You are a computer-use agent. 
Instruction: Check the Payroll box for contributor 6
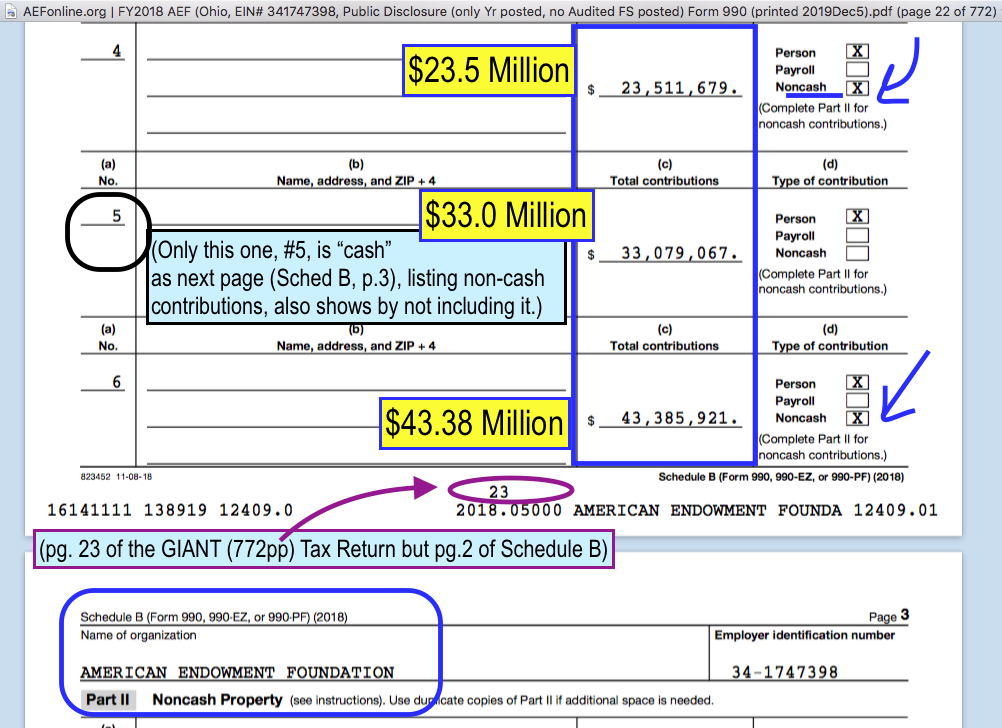pyautogui.click(x=857, y=400)
